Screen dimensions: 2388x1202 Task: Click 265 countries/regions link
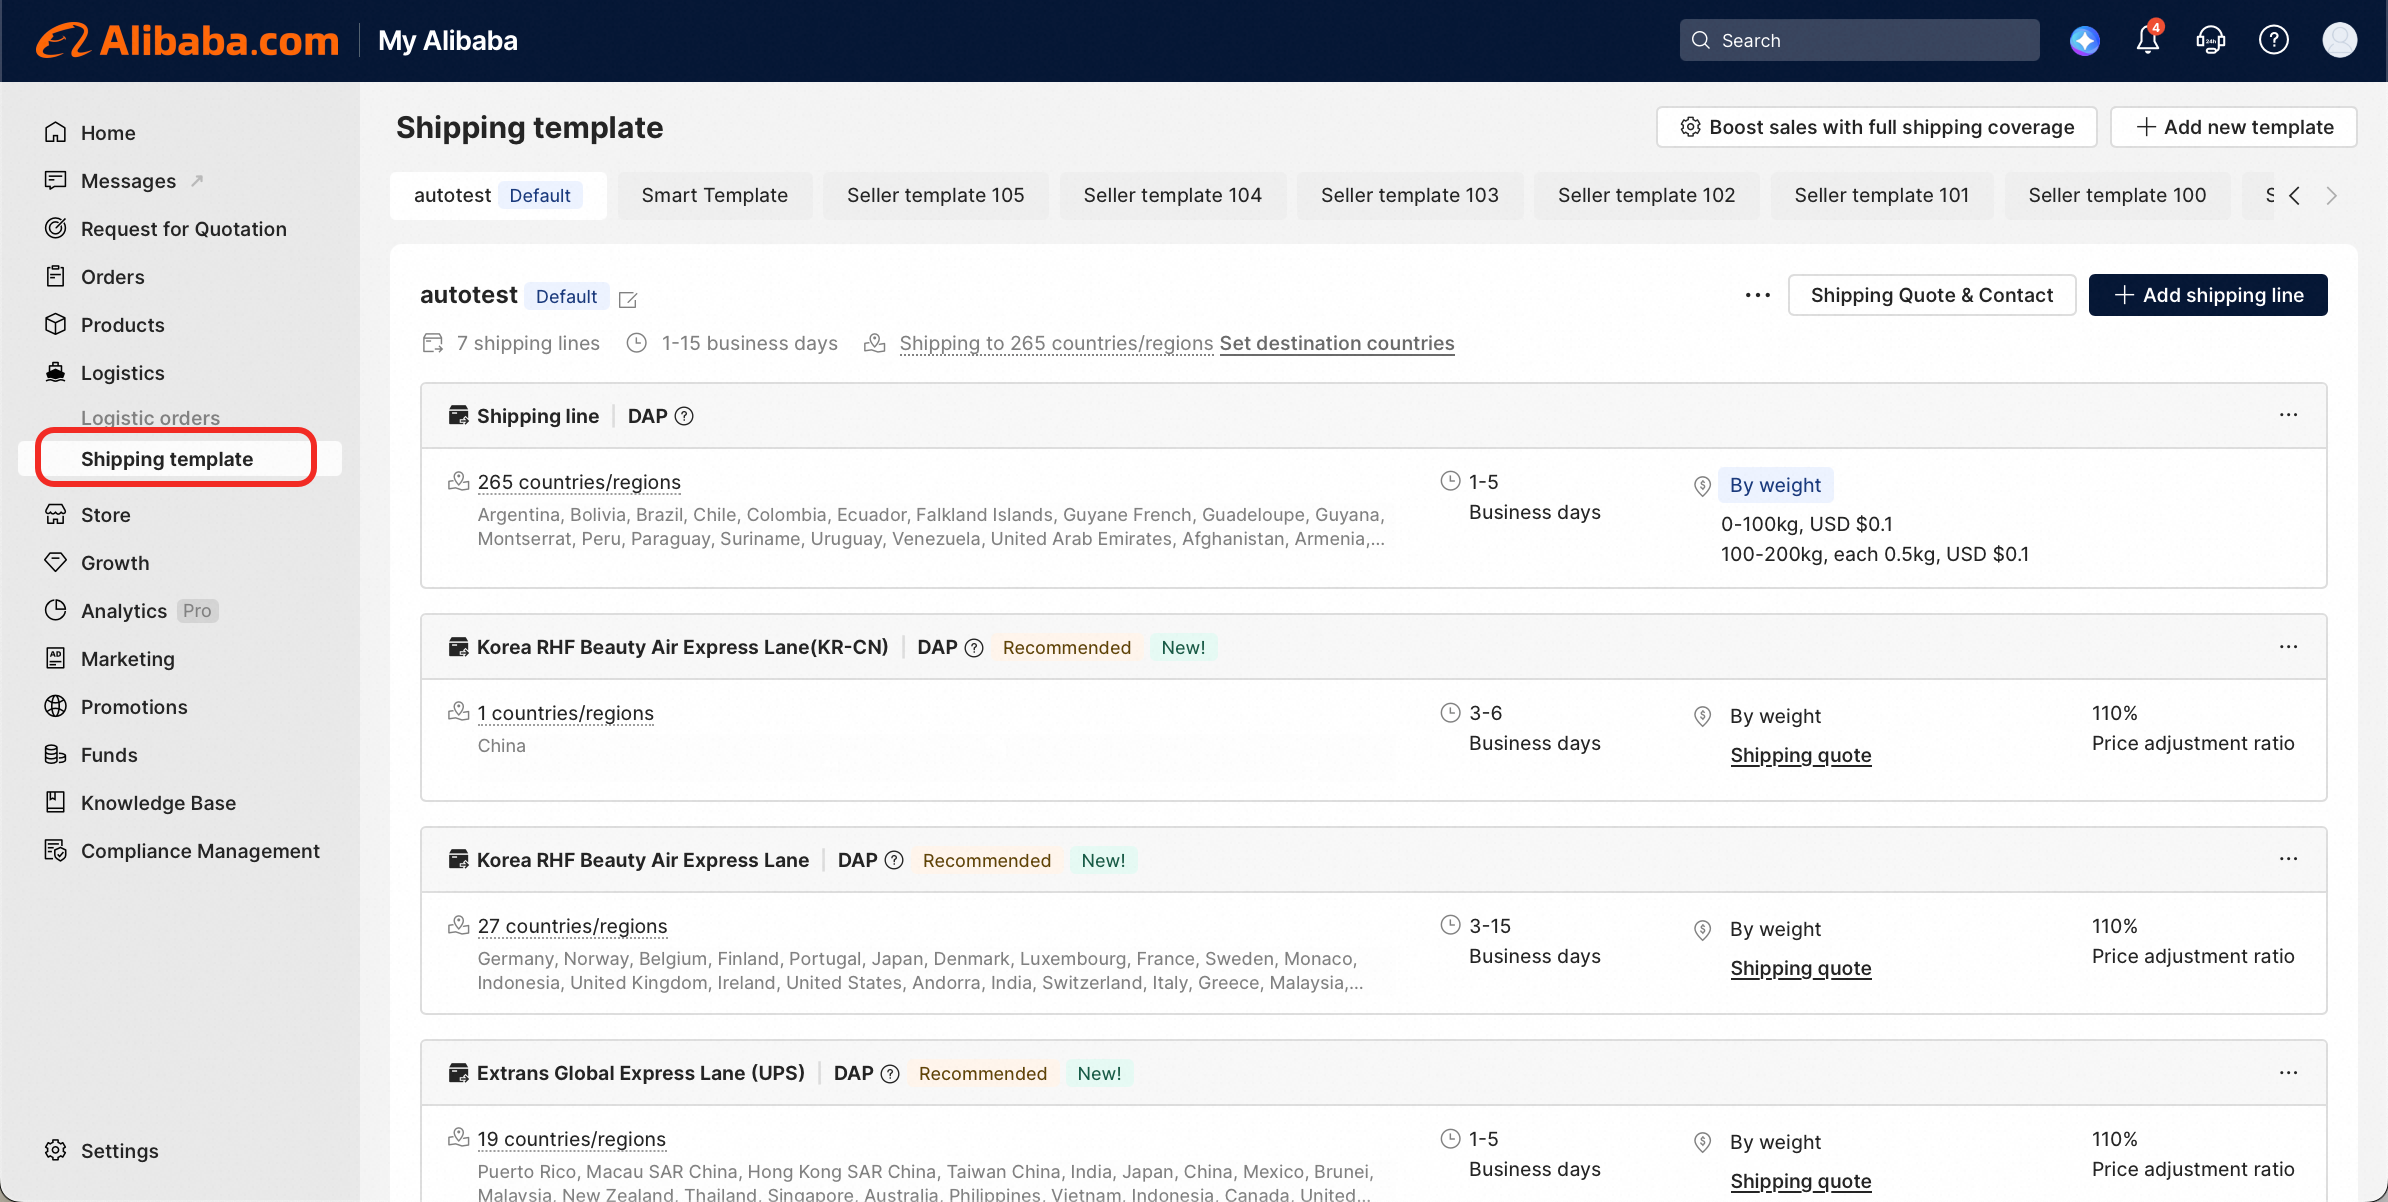coord(579,482)
